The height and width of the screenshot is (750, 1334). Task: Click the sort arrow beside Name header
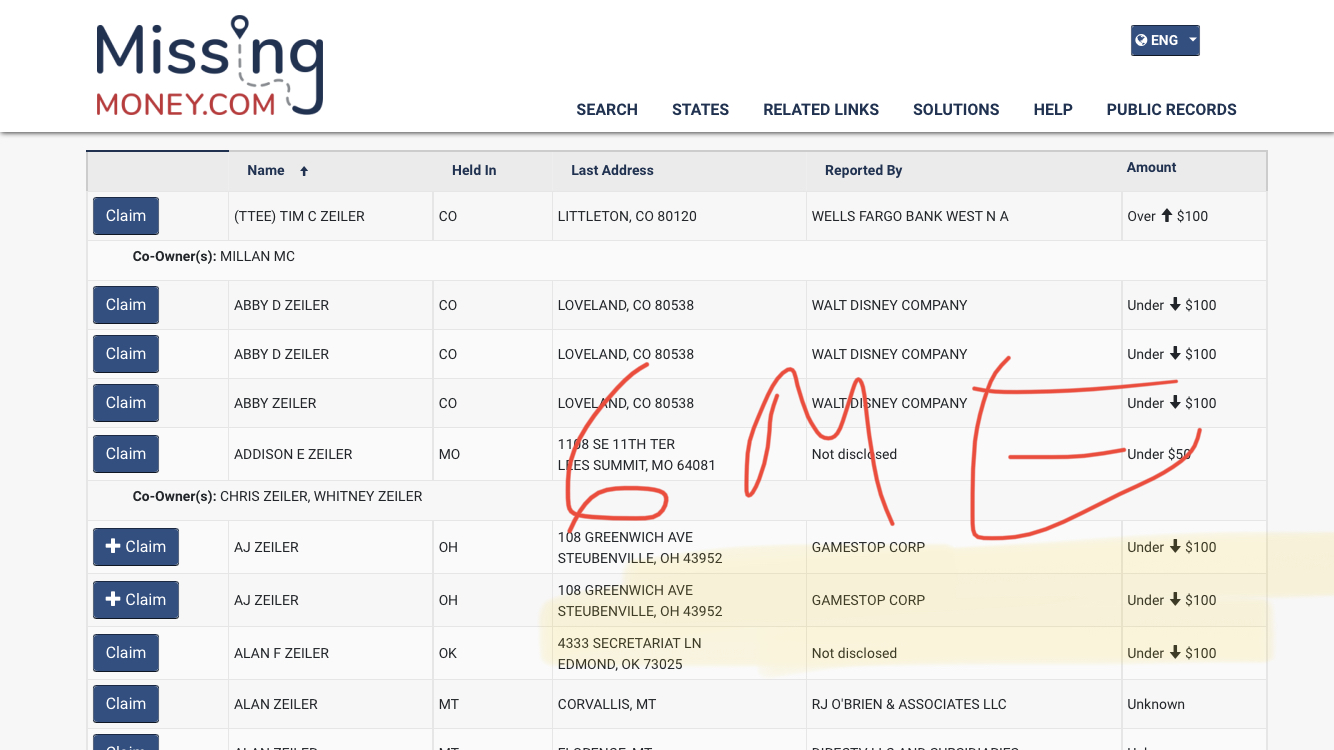point(304,171)
